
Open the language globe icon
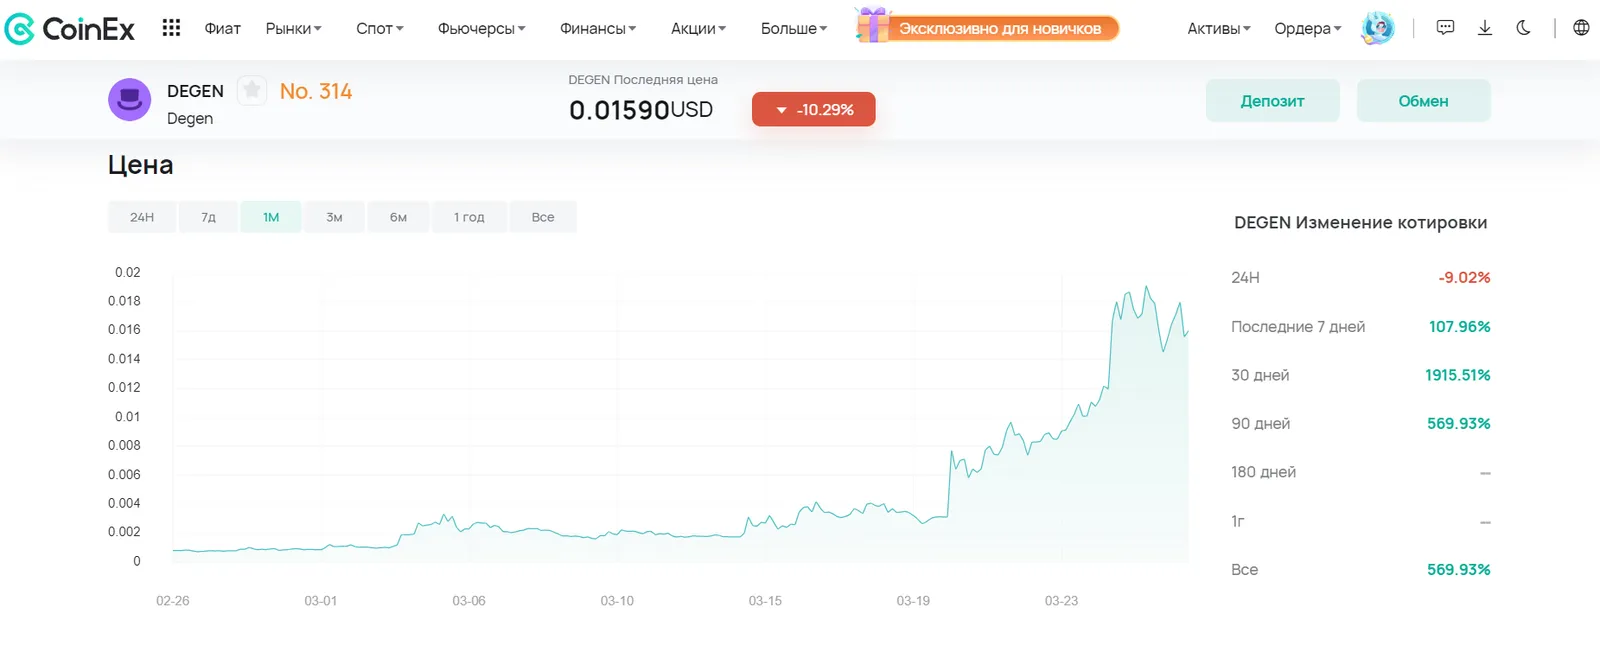coord(1581,28)
